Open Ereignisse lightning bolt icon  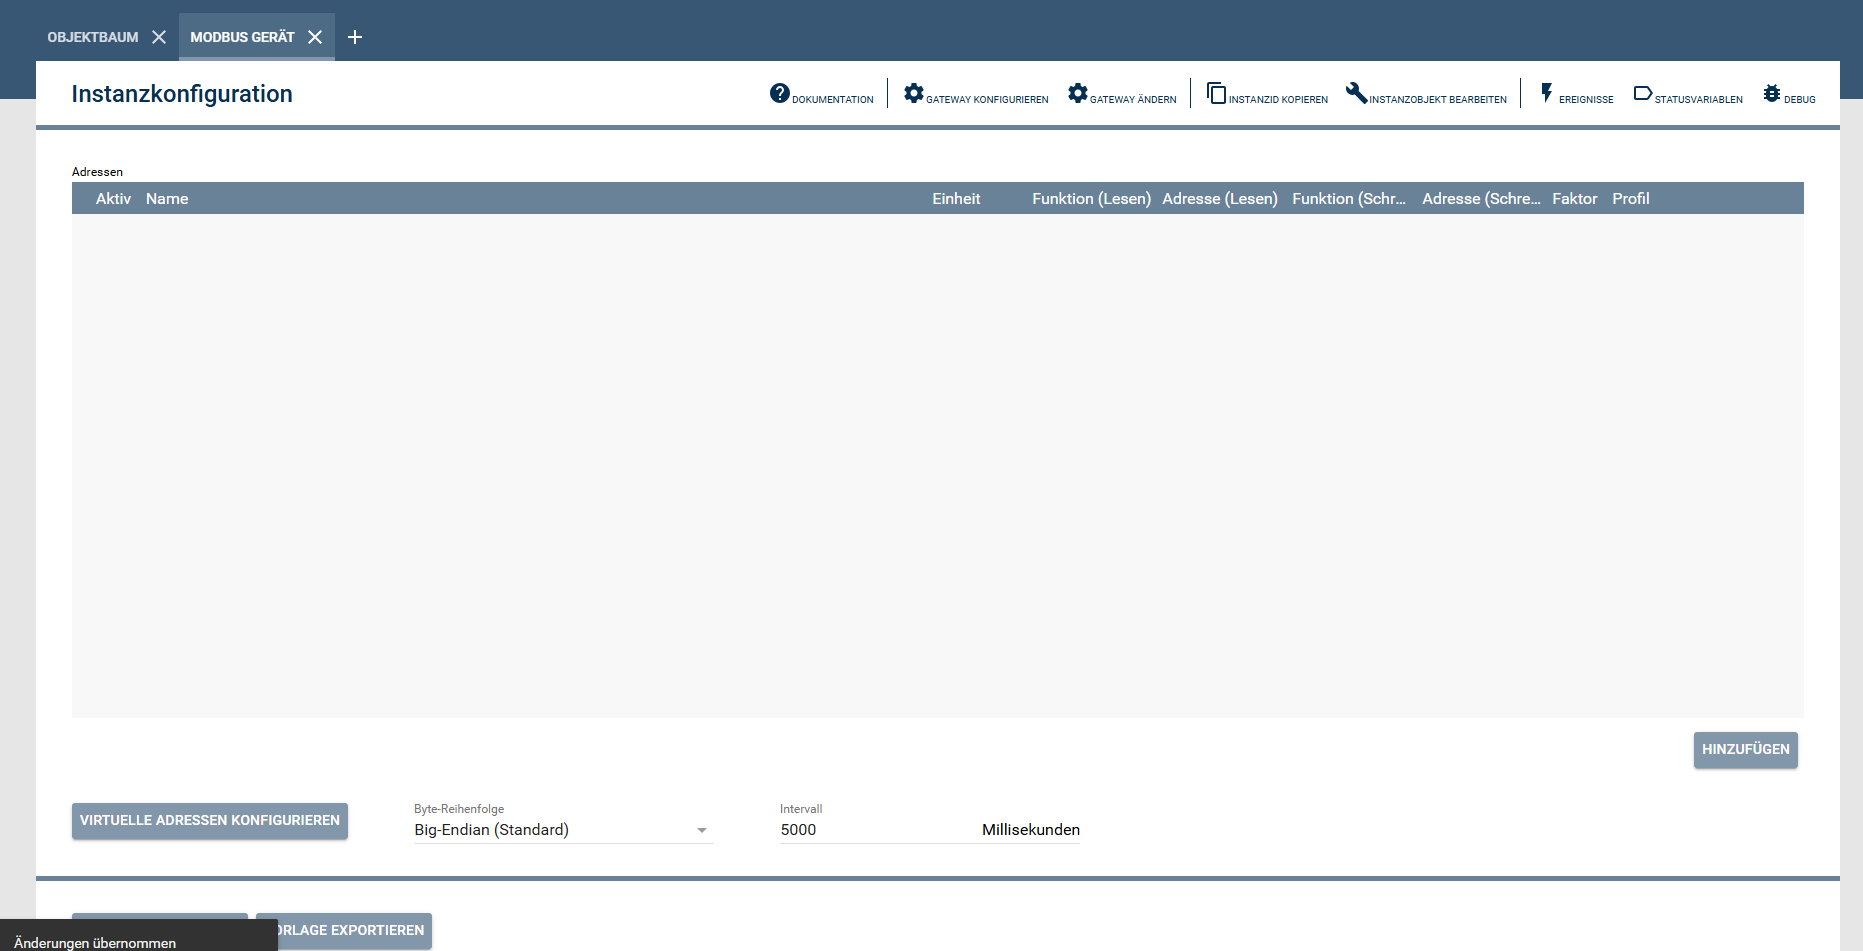pos(1546,93)
